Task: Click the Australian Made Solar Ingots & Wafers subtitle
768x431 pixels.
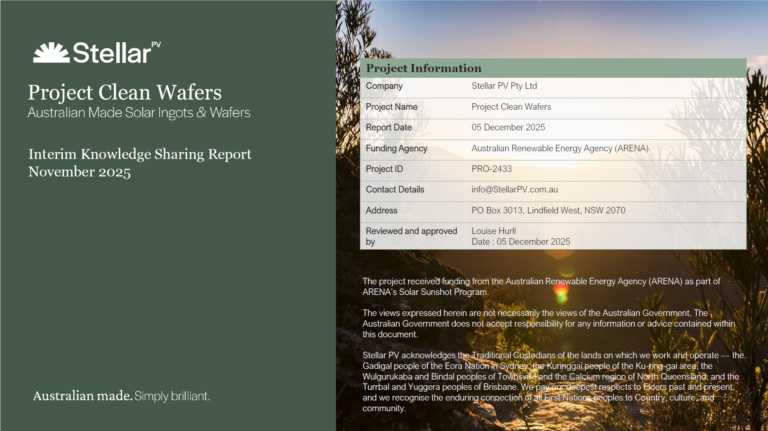Action: coord(139,113)
